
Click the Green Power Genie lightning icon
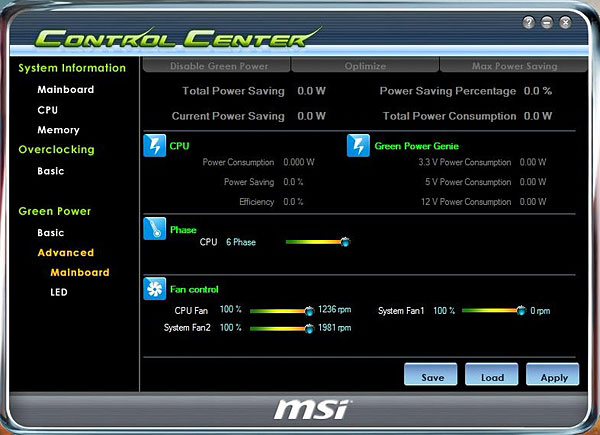(358, 145)
